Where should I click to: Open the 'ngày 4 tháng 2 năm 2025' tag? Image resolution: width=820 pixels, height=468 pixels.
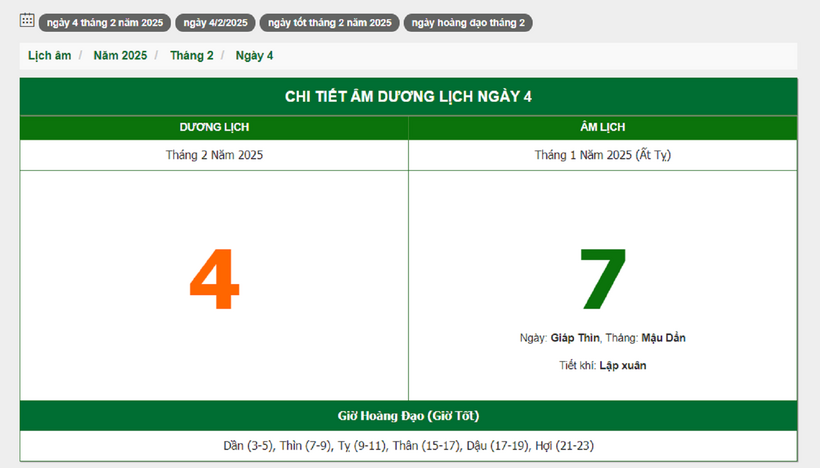(105, 23)
